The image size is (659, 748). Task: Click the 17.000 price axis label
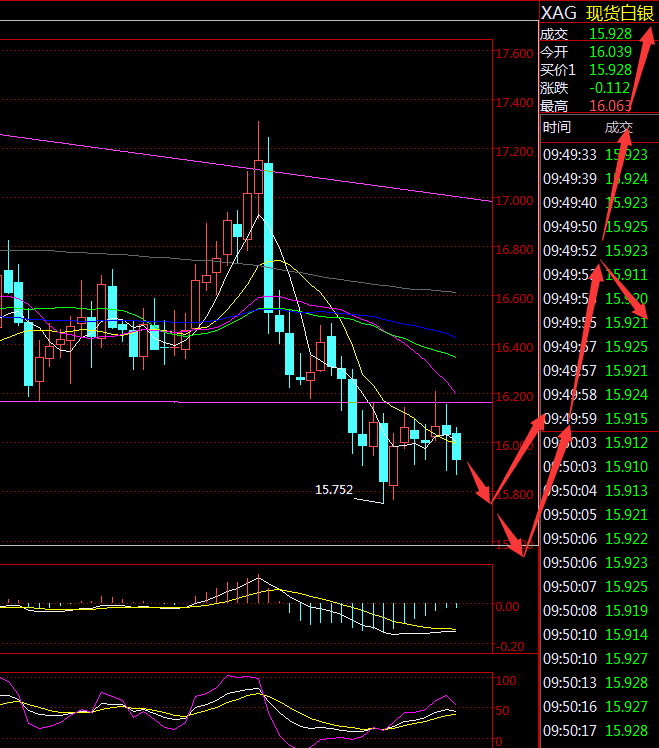514,200
